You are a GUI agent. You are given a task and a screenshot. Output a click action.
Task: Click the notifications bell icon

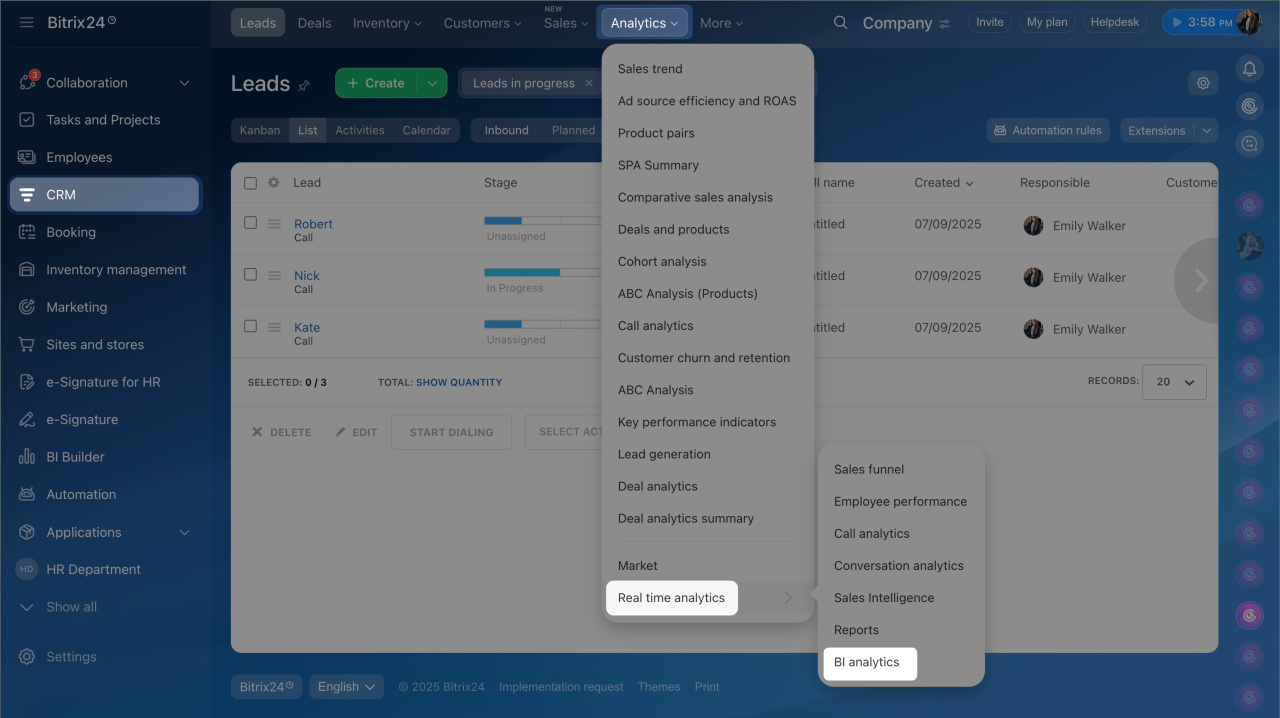click(x=1248, y=68)
